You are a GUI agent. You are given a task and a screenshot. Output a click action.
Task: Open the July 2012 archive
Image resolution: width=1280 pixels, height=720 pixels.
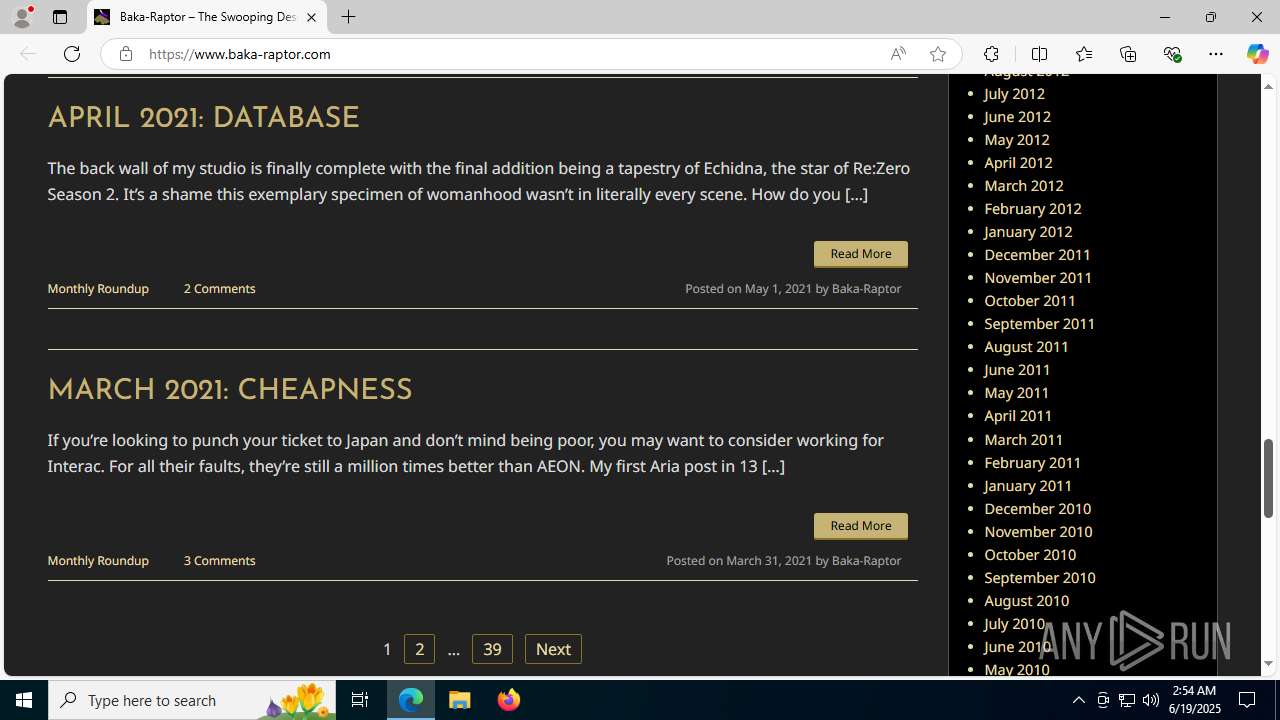tap(1014, 93)
